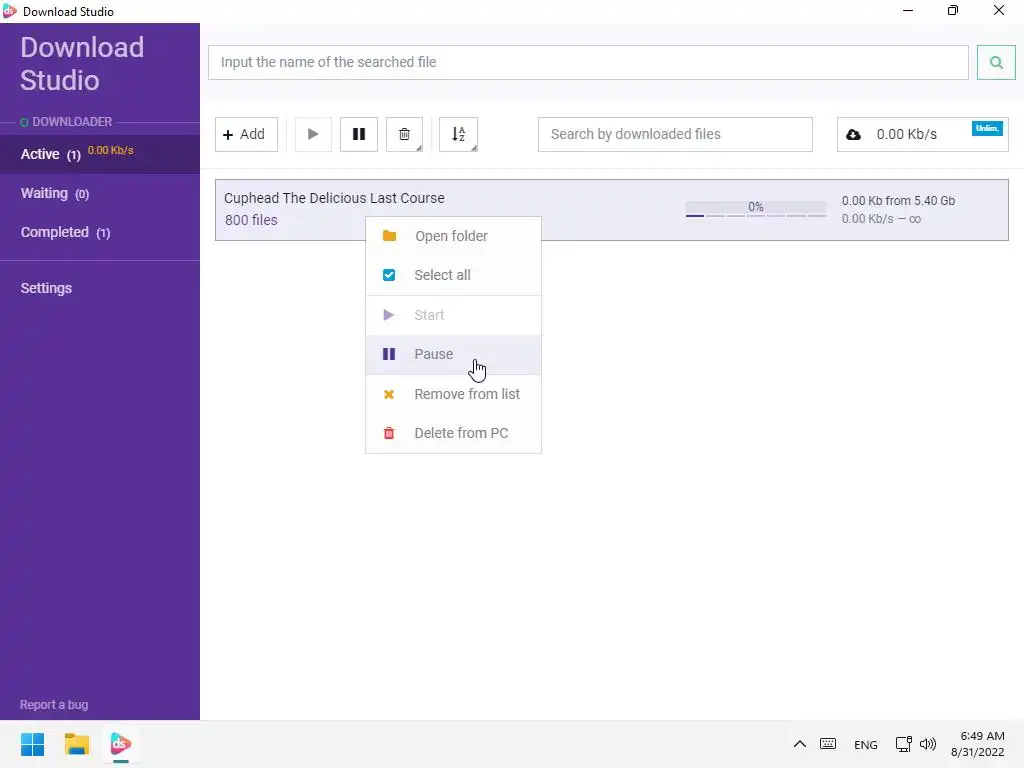
Task: Choose Pause in the context menu
Action: pos(453,354)
